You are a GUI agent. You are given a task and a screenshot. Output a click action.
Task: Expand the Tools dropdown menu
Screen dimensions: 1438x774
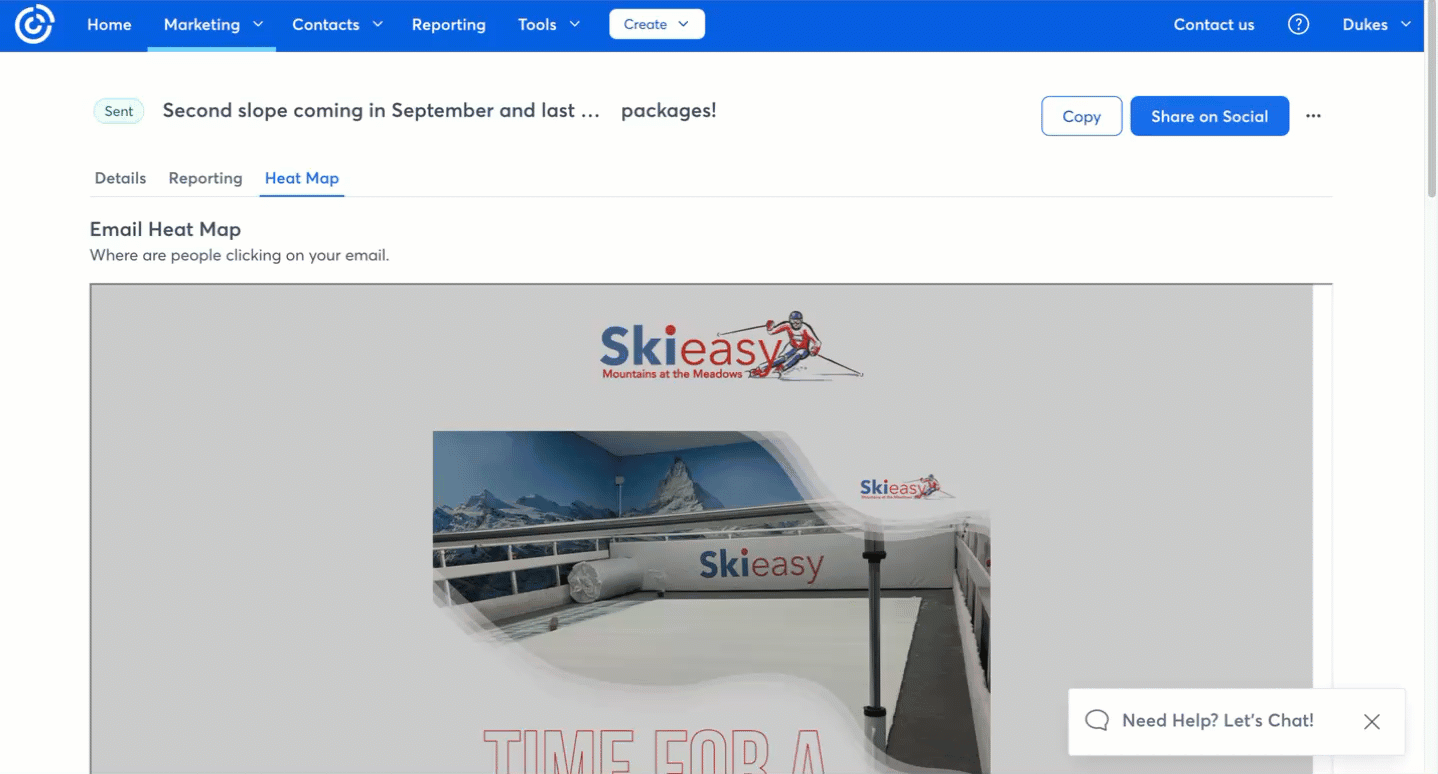(x=548, y=25)
